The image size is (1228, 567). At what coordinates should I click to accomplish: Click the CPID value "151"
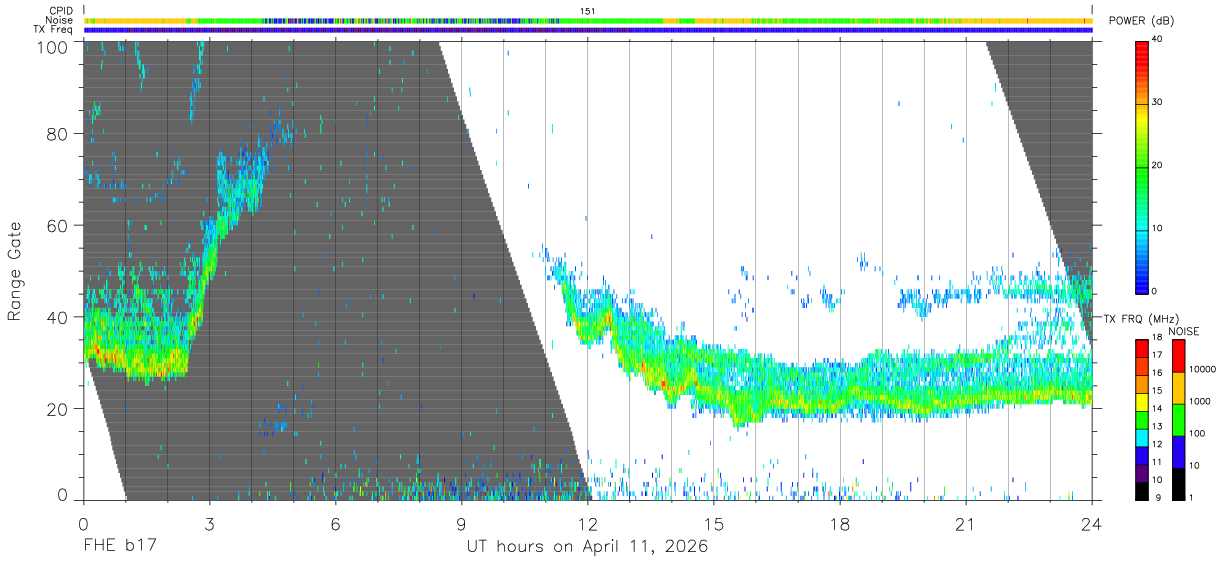point(588,11)
